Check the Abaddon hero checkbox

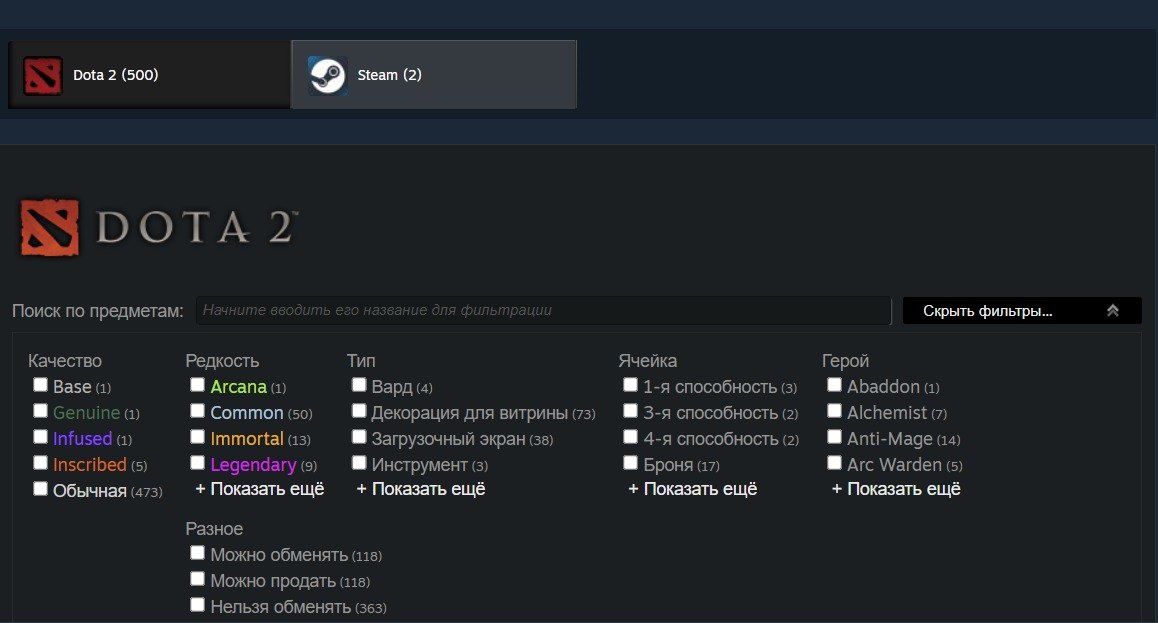834,385
